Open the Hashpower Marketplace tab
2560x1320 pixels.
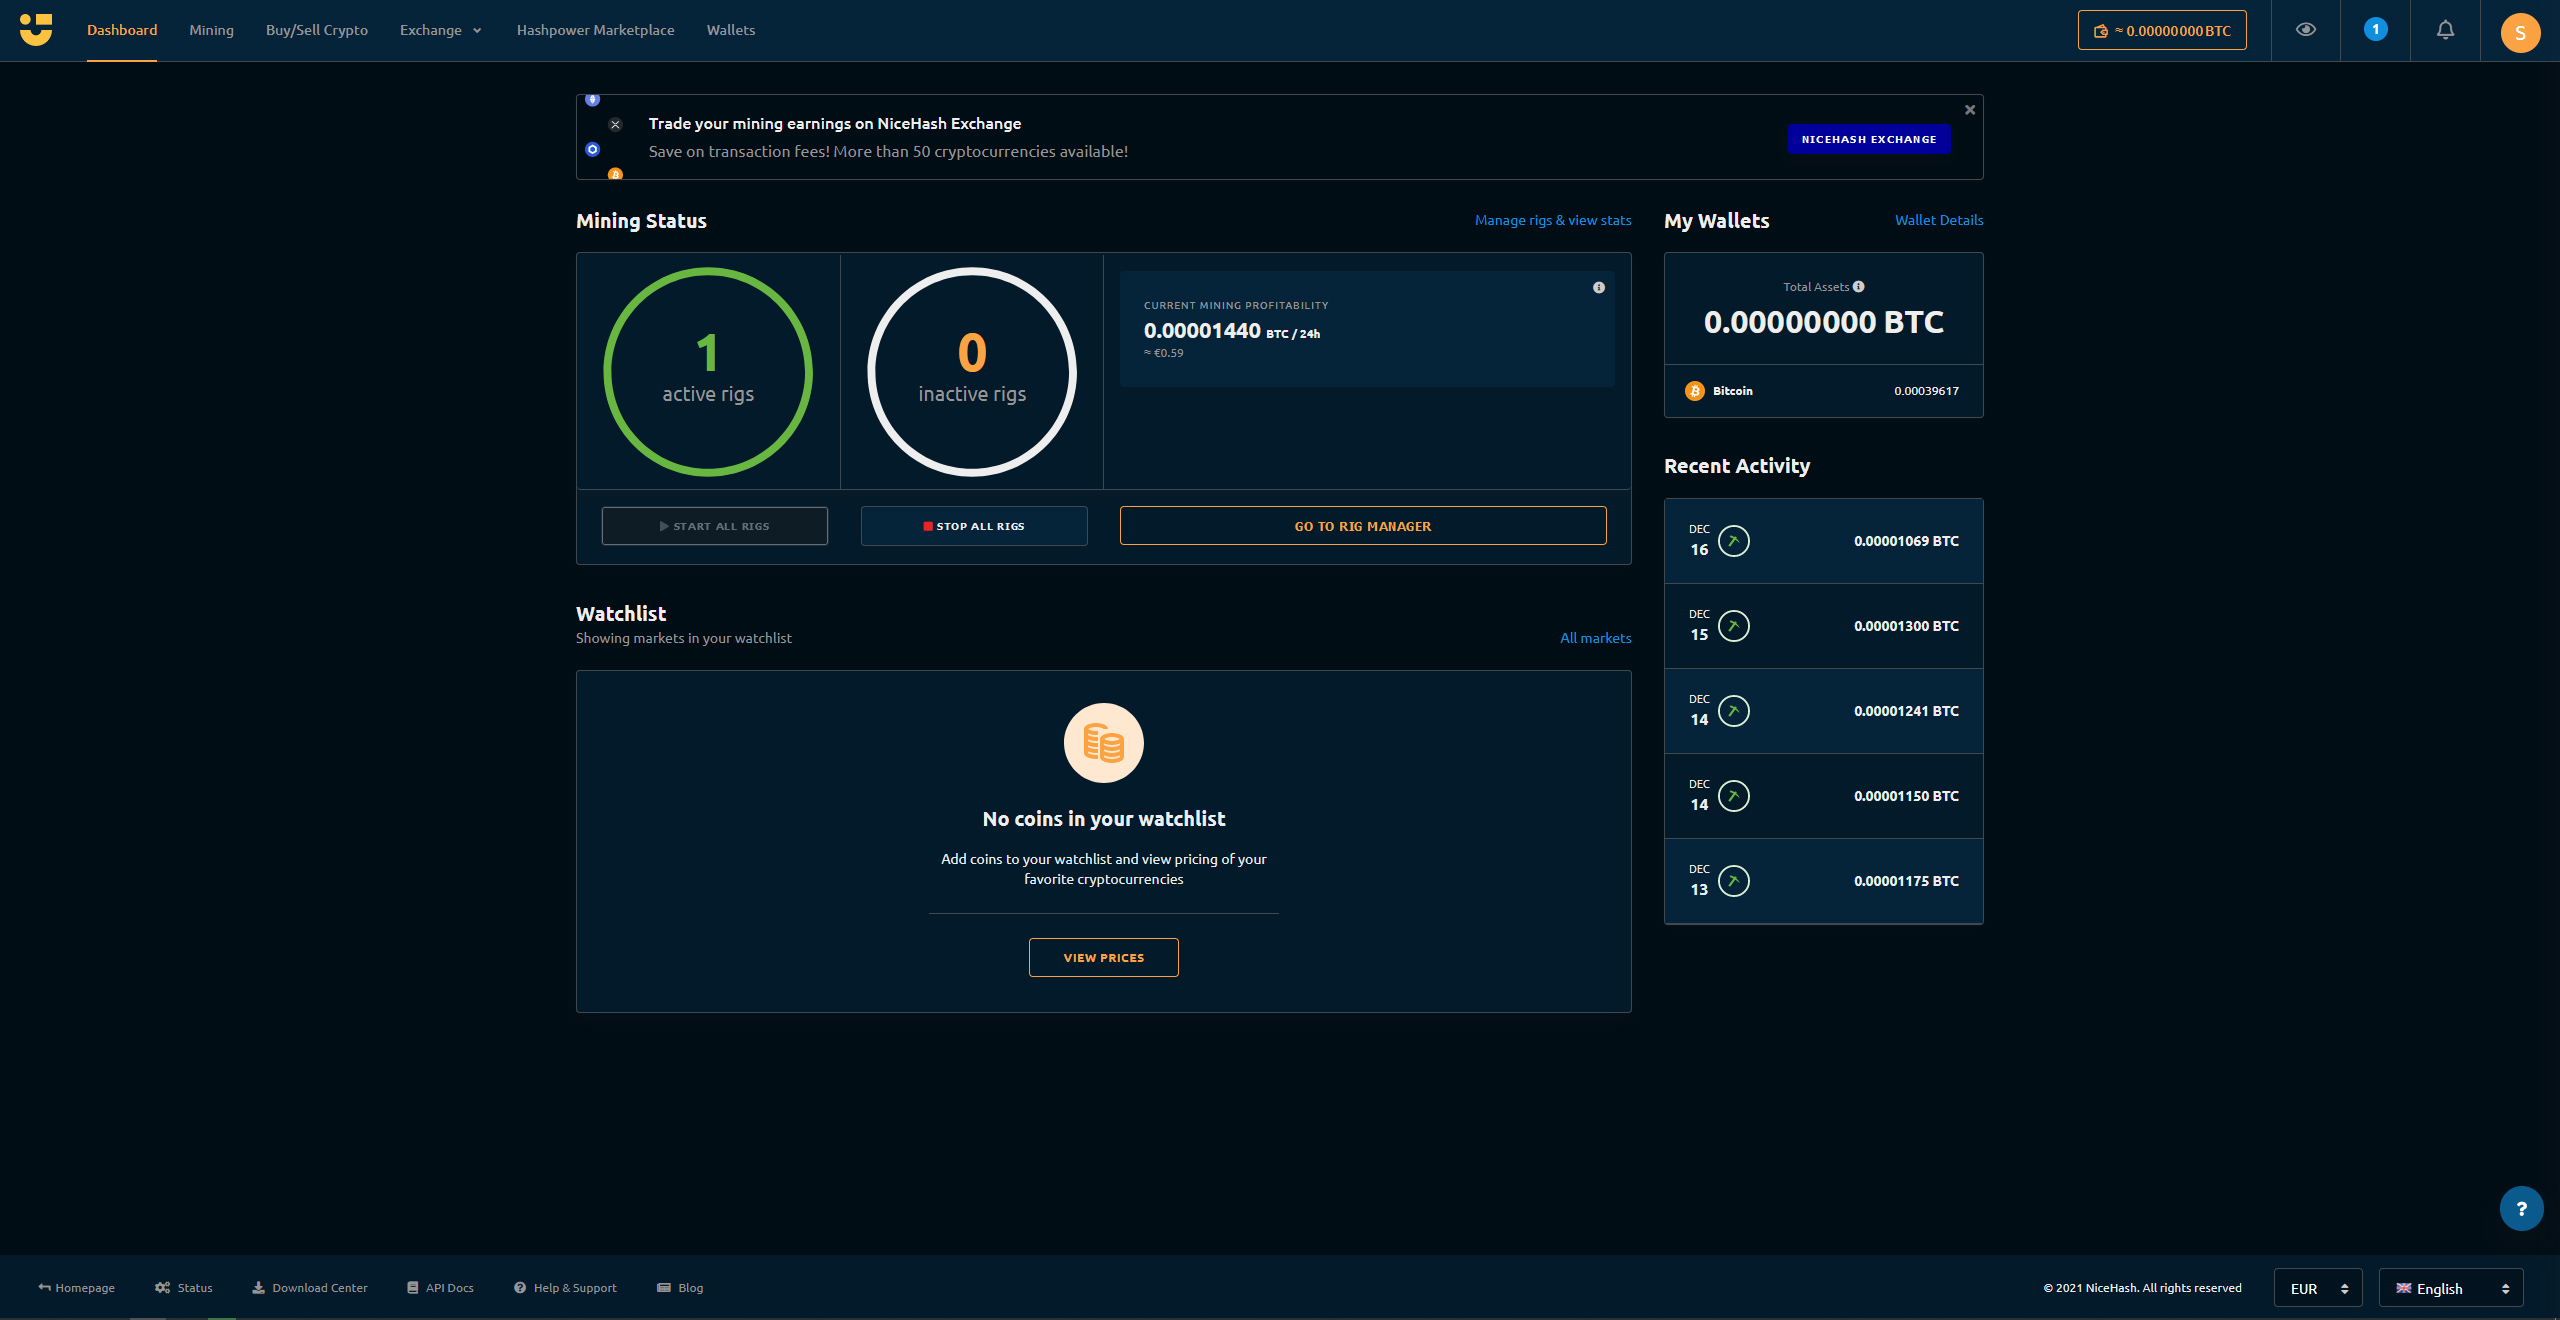click(x=595, y=30)
